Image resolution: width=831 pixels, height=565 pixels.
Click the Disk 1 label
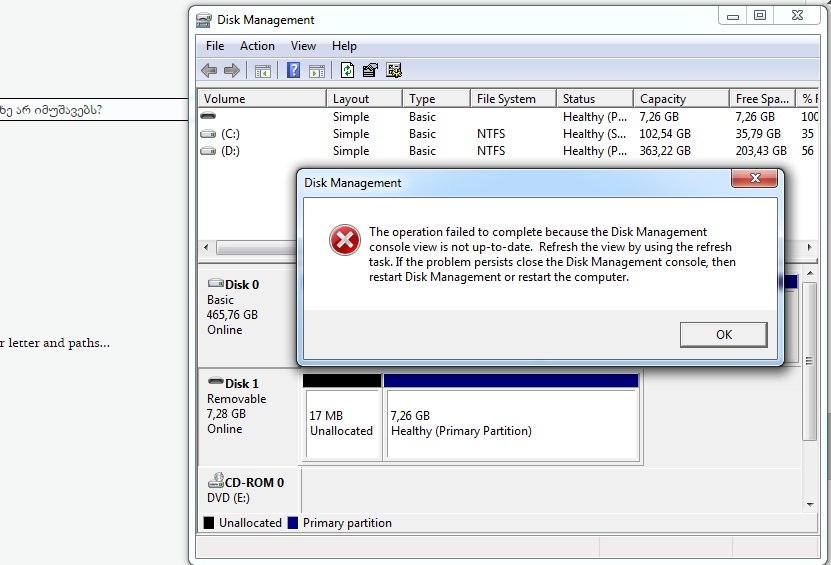(242, 384)
